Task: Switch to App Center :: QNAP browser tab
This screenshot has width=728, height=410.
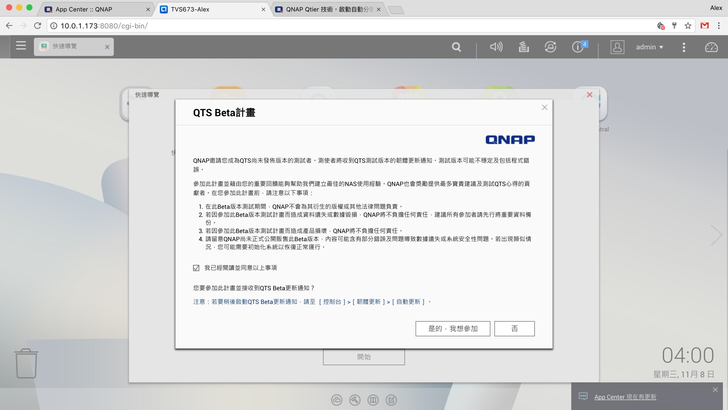Action: (95, 9)
